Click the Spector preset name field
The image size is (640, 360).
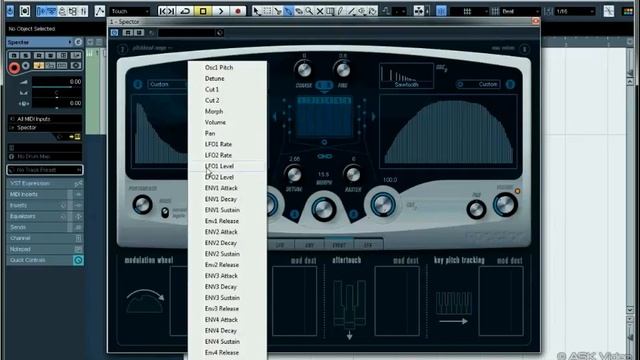(x=187, y=33)
